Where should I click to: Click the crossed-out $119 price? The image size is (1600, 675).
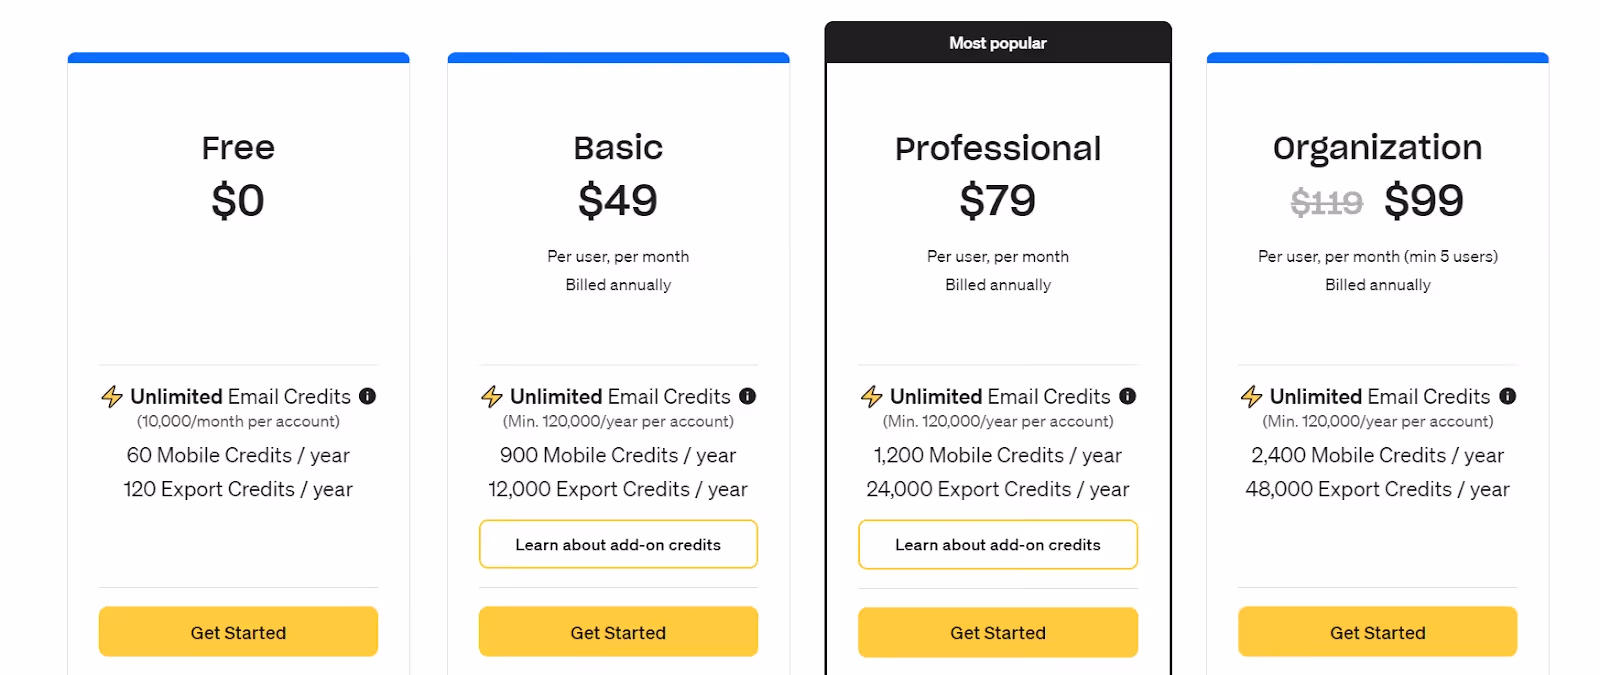tap(1326, 200)
